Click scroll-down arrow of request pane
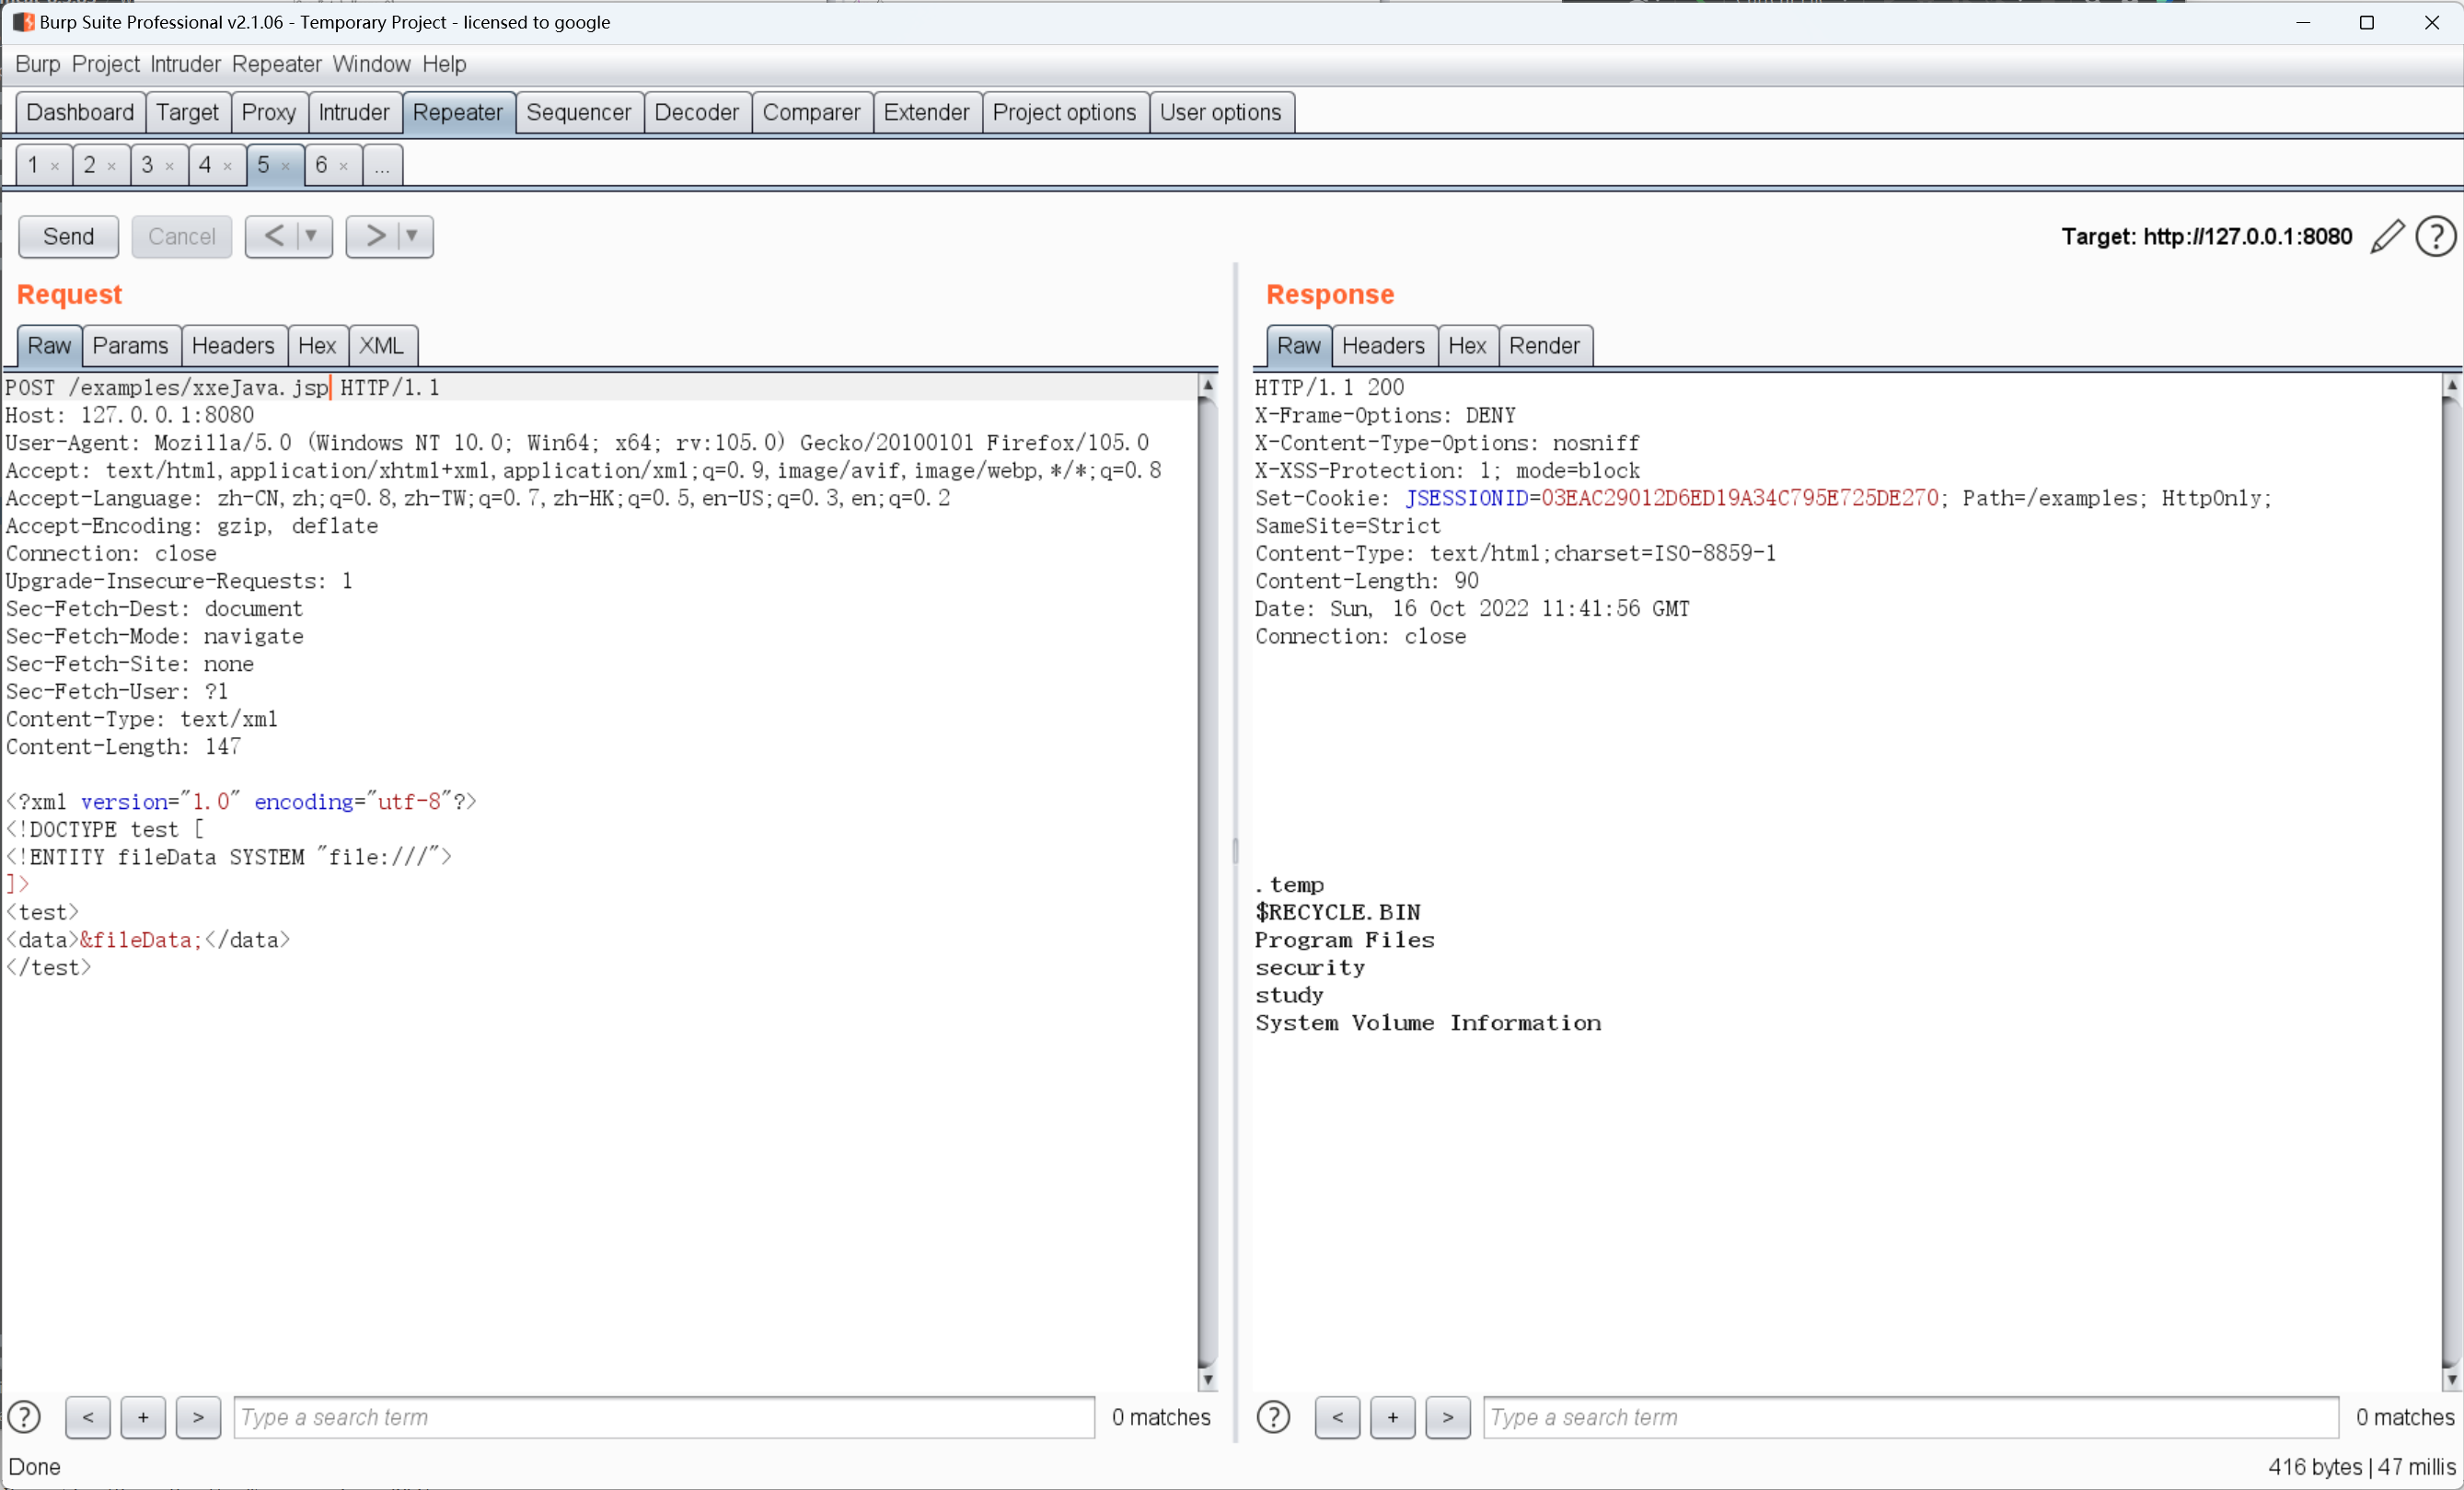Screen dimensions: 2464x1490 tap(1208, 1380)
